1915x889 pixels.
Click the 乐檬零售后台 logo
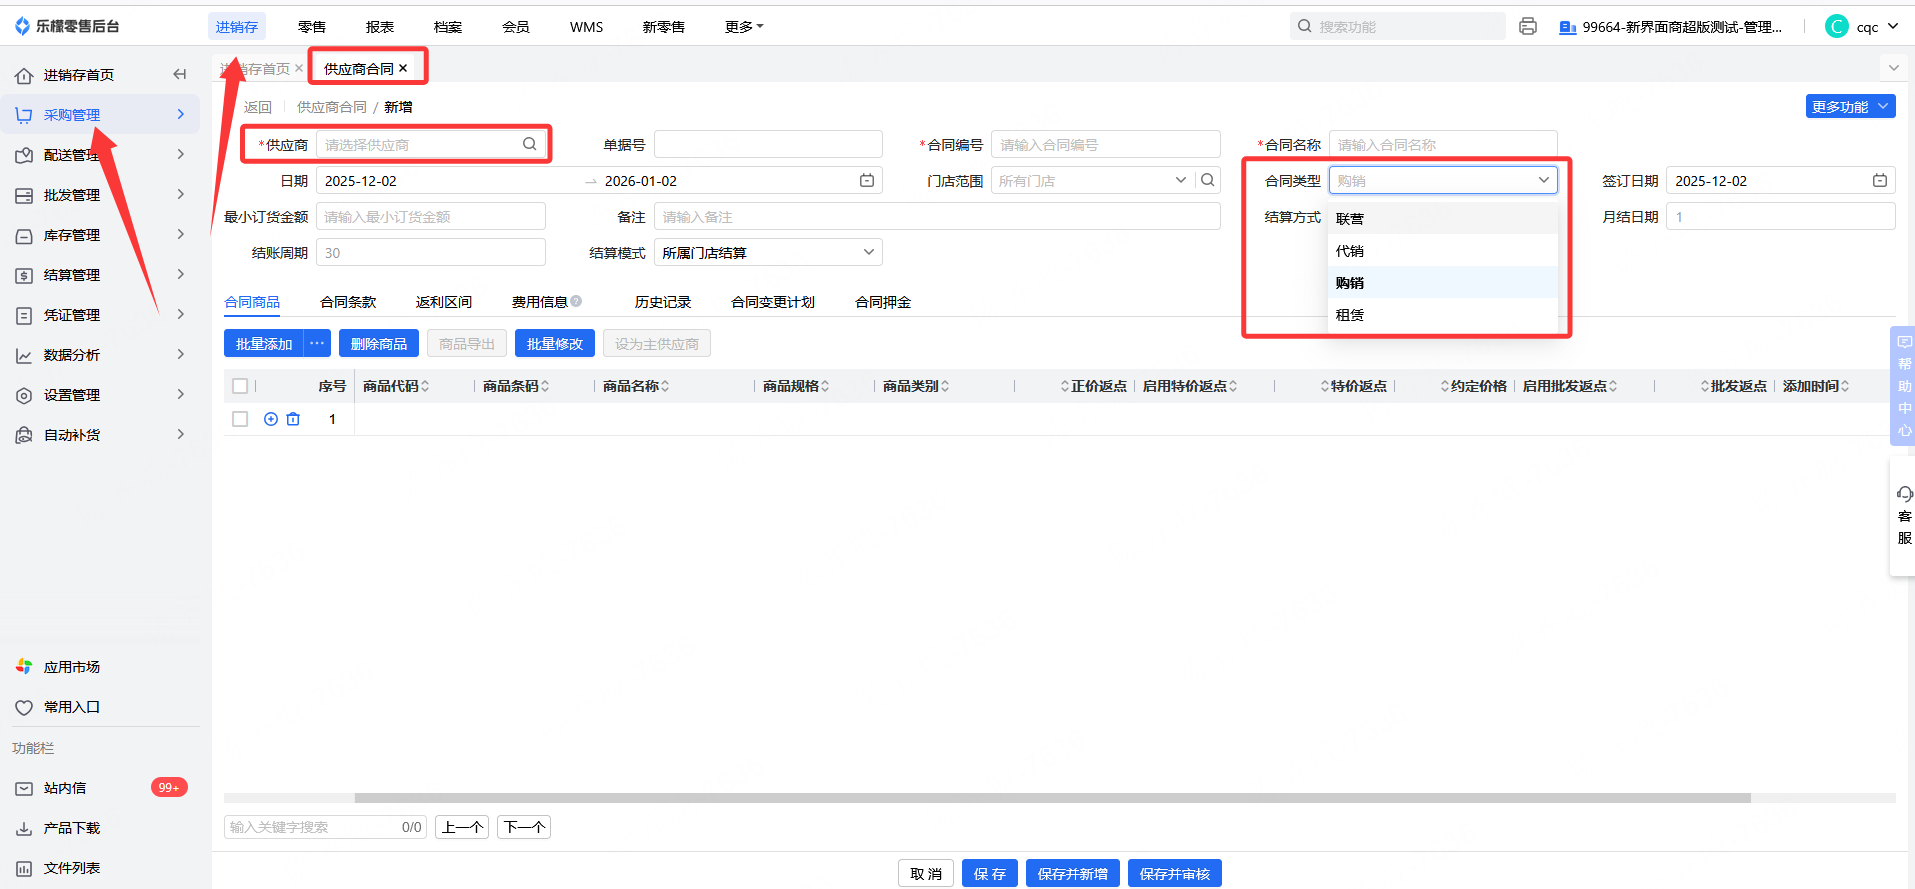click(66, 26)
